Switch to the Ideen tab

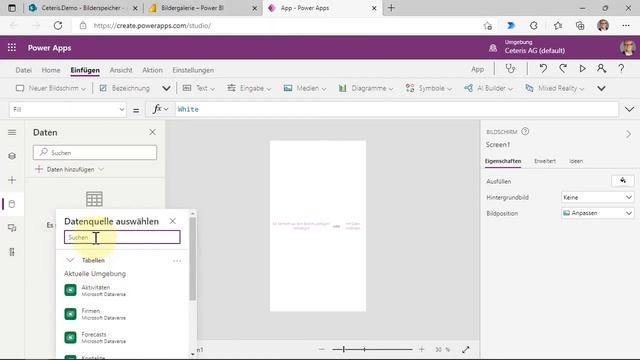[x=576, y=161]
